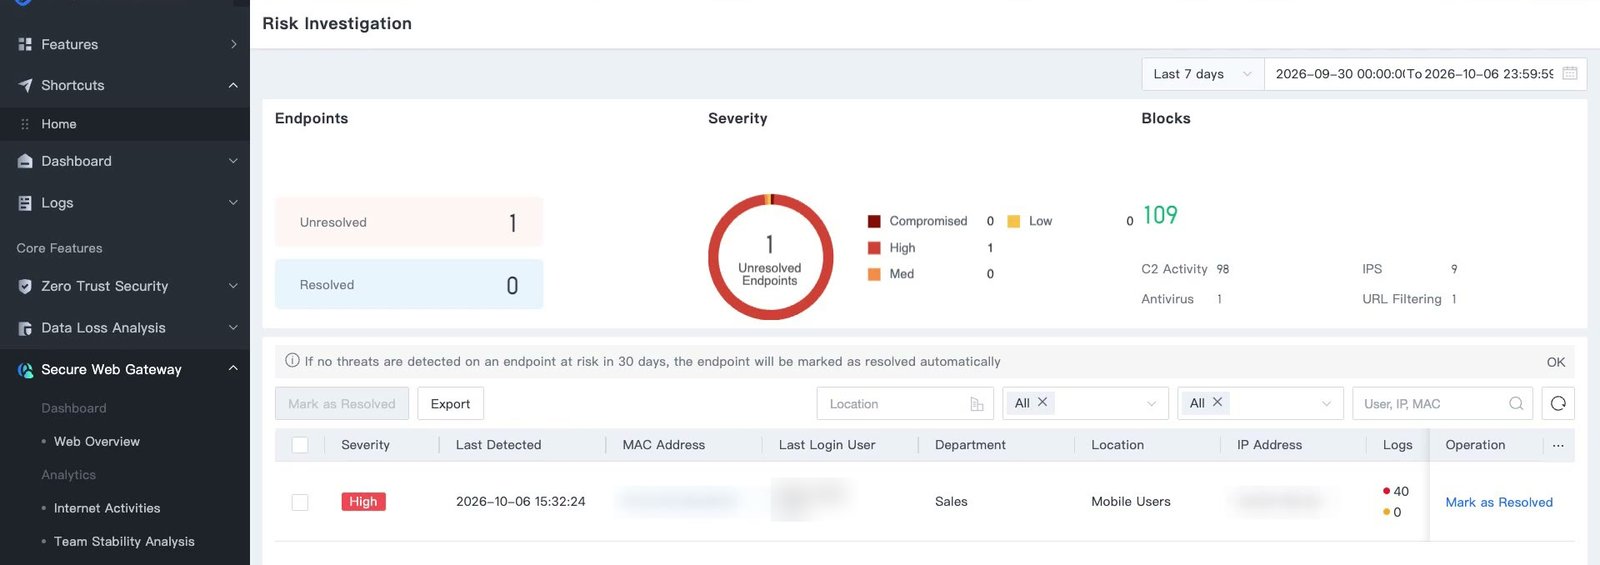This screenshot has height=565, width=1600.
Task: Click the IP Address column header
Action: (1269, 445)
